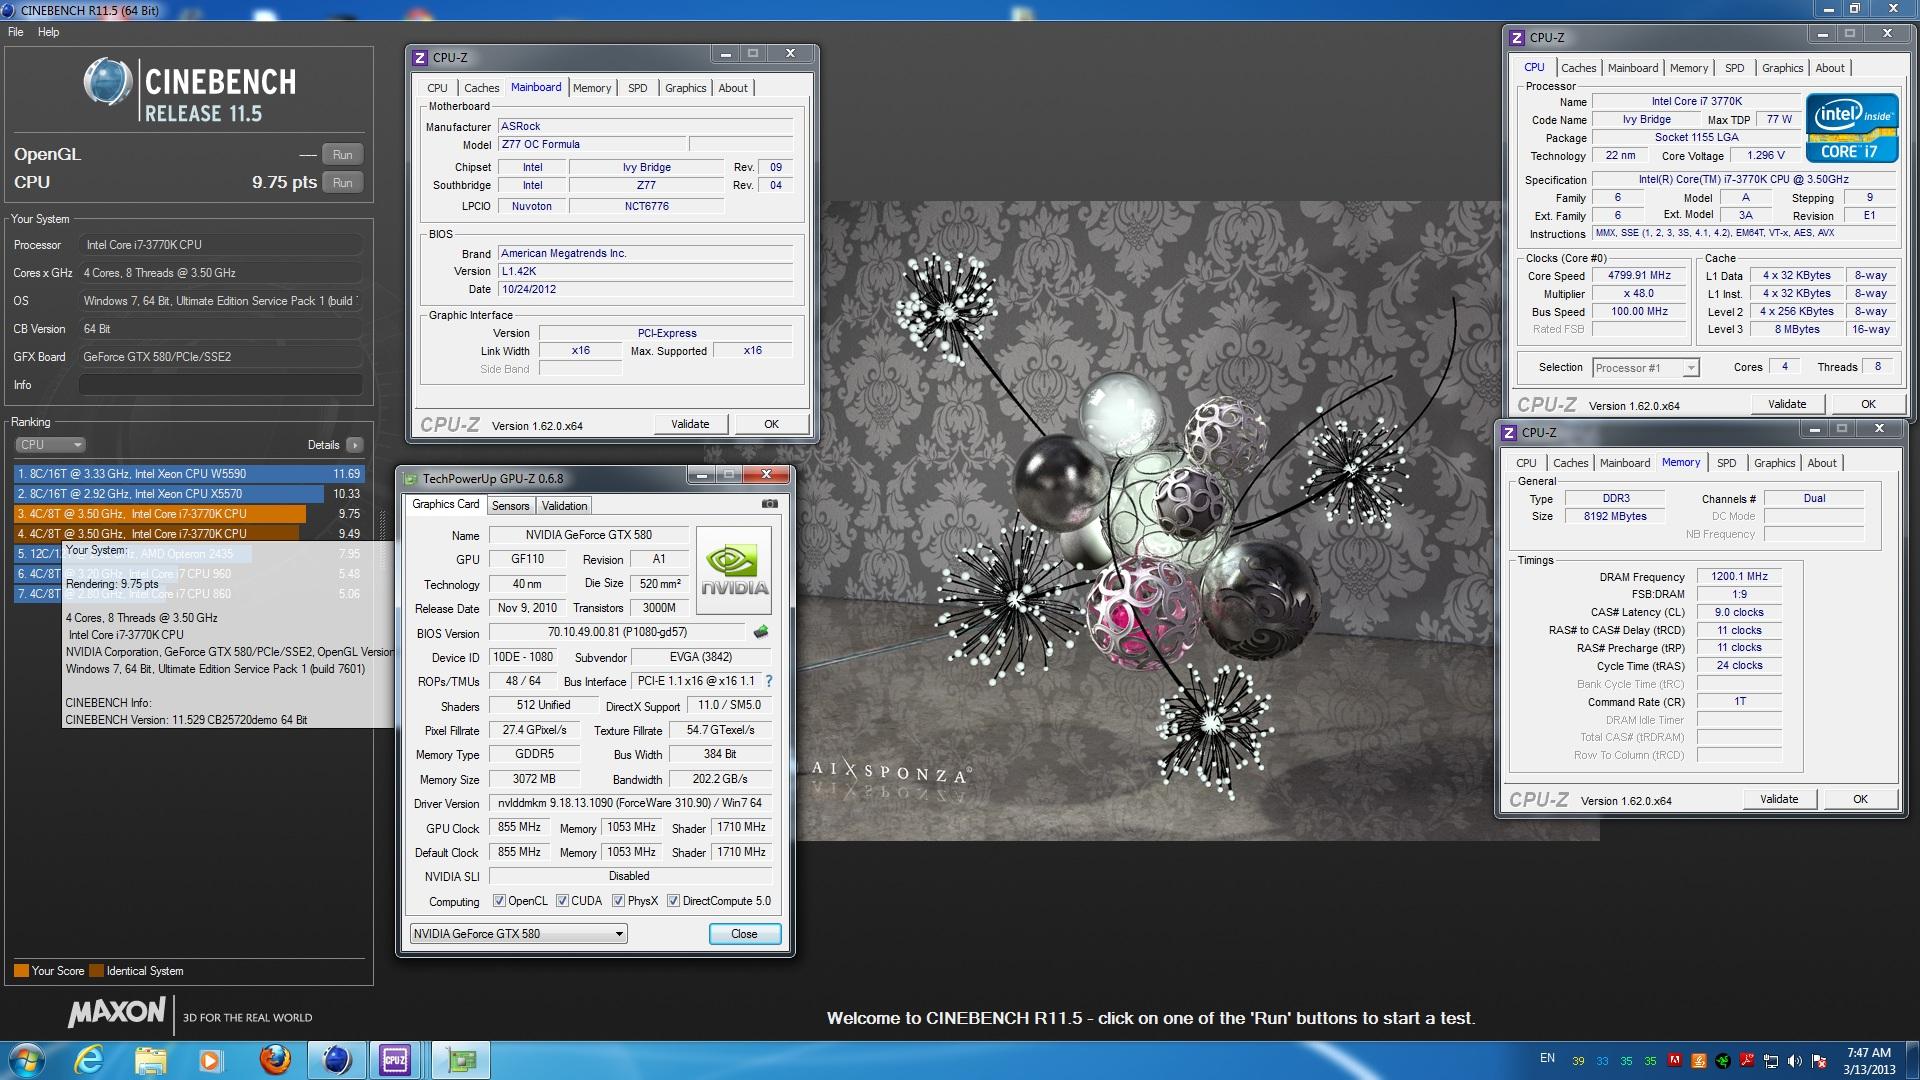Click the Cinebench title bar app icon
Image resolution: width=1920 pixels, height=1080 pixels.
tap(9, 10)
